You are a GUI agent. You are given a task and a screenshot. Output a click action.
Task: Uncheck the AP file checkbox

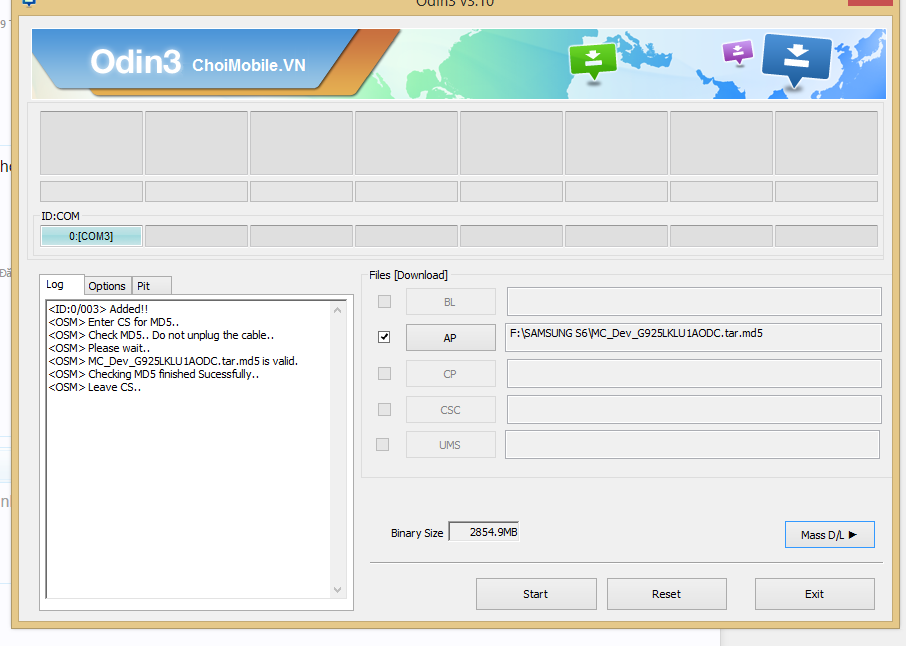click(x=384, y=337)
